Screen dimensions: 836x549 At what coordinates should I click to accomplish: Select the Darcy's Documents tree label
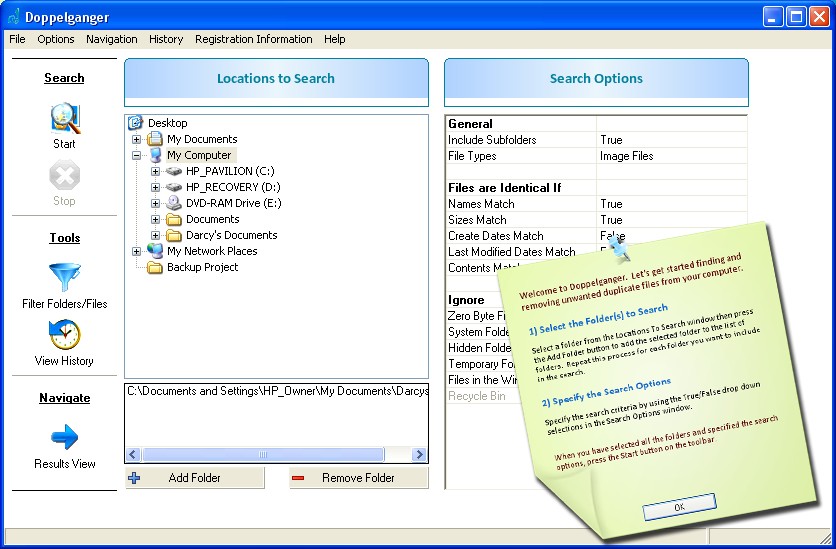(x=231, y=235)
